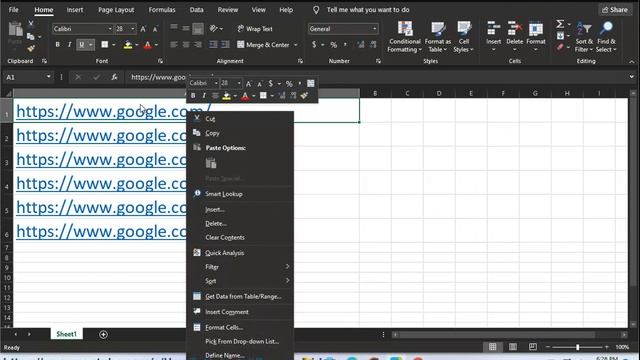
Task: Expand the Name Box dropdown
Action: coord(49,77)
